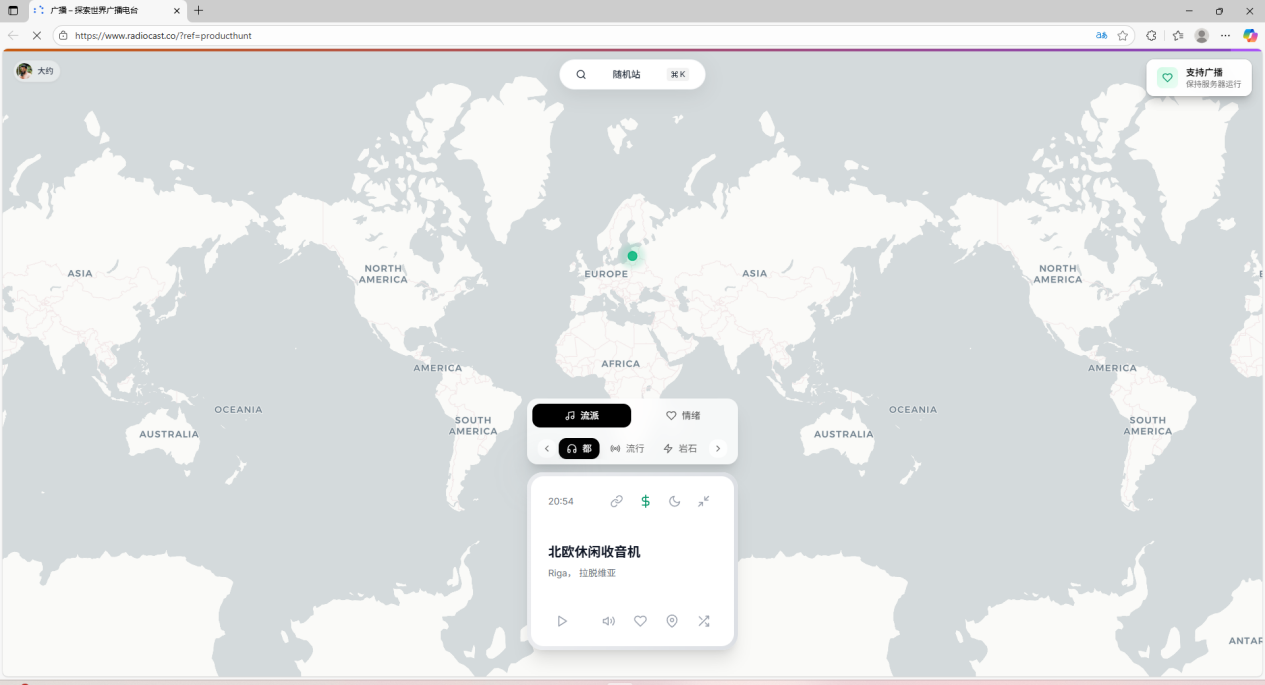Screen dimensions: 1265x685
Task: Open a new browser tab
Action: pos(198,10)
